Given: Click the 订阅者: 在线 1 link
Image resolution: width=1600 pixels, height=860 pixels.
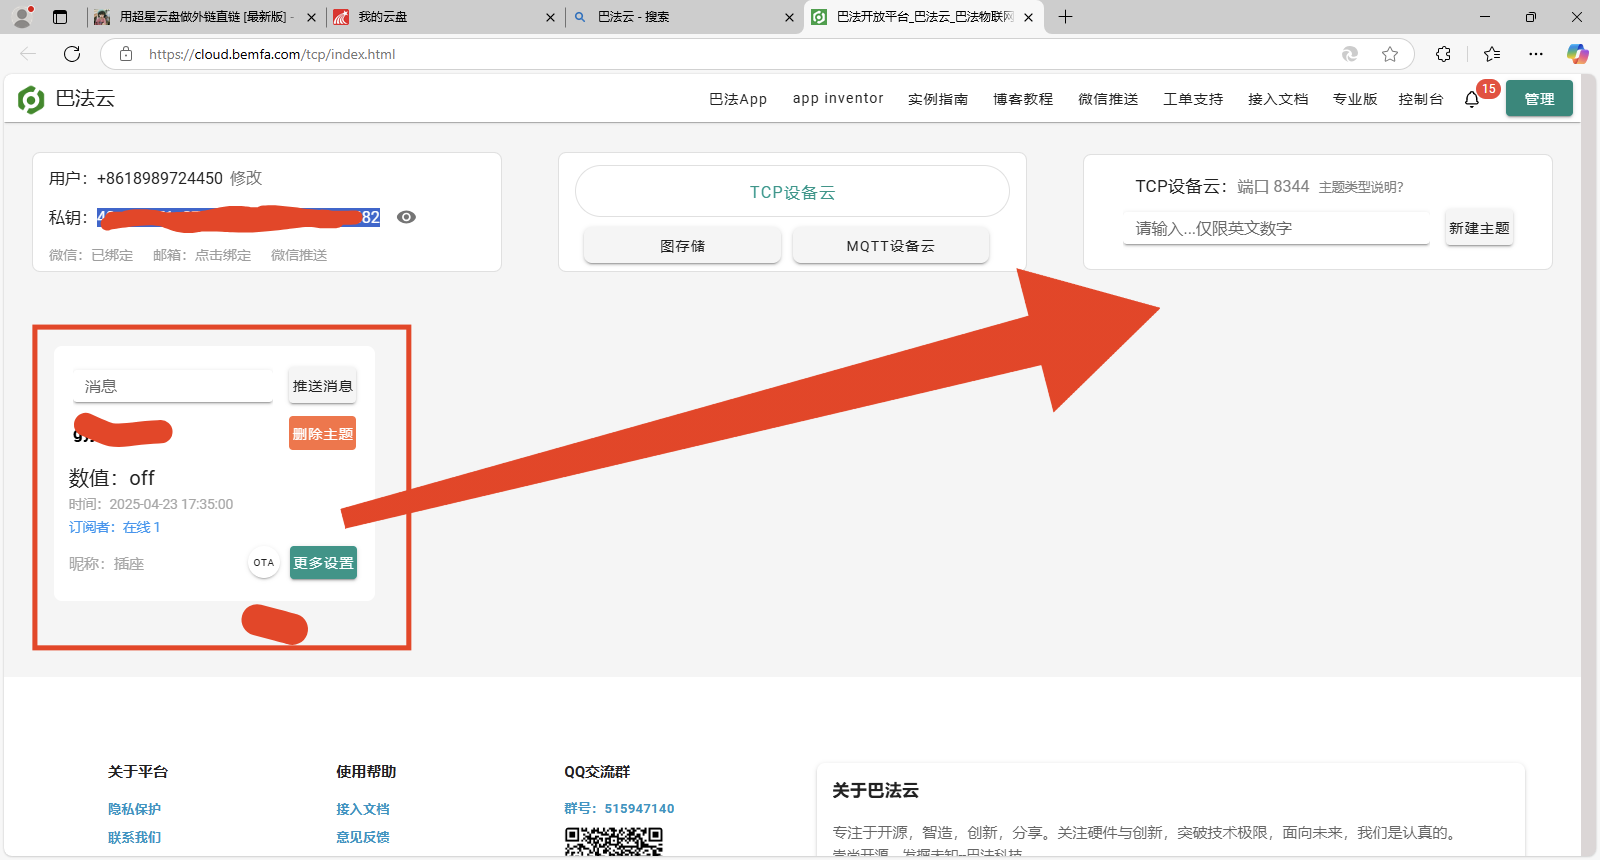Looking at the screenshot, I should coord(114,527).
